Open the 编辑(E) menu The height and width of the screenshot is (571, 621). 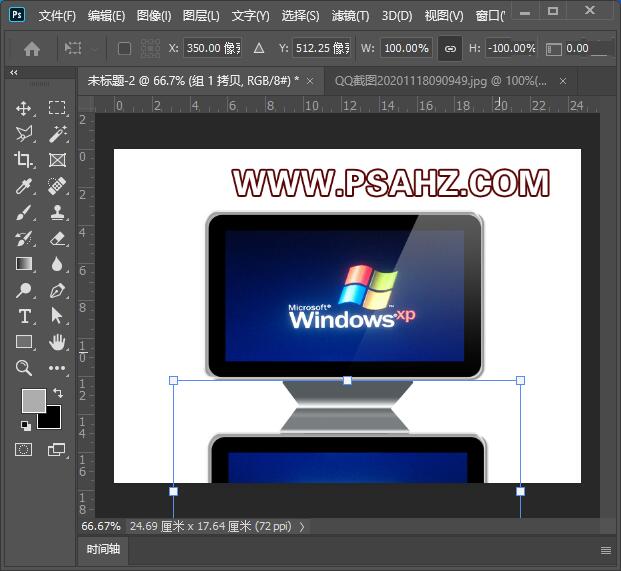(x=106, y=16)
